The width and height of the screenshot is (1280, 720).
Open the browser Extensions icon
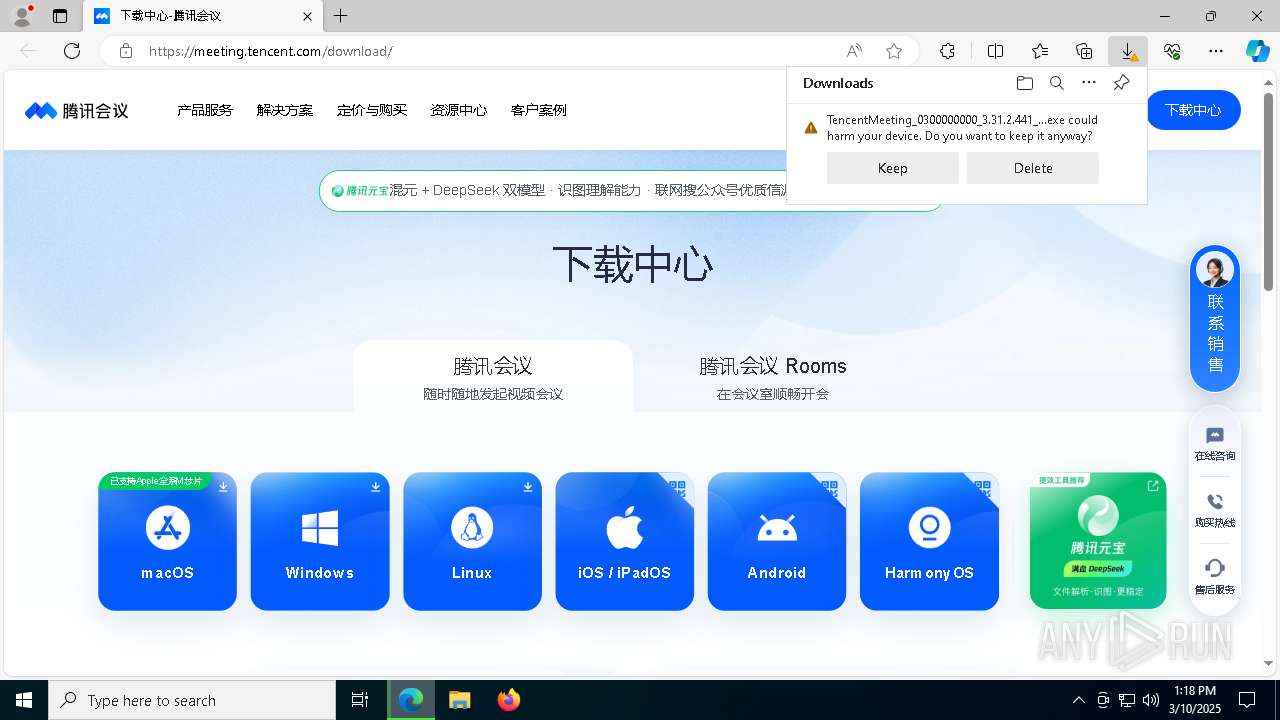click(x=947, y=51)
